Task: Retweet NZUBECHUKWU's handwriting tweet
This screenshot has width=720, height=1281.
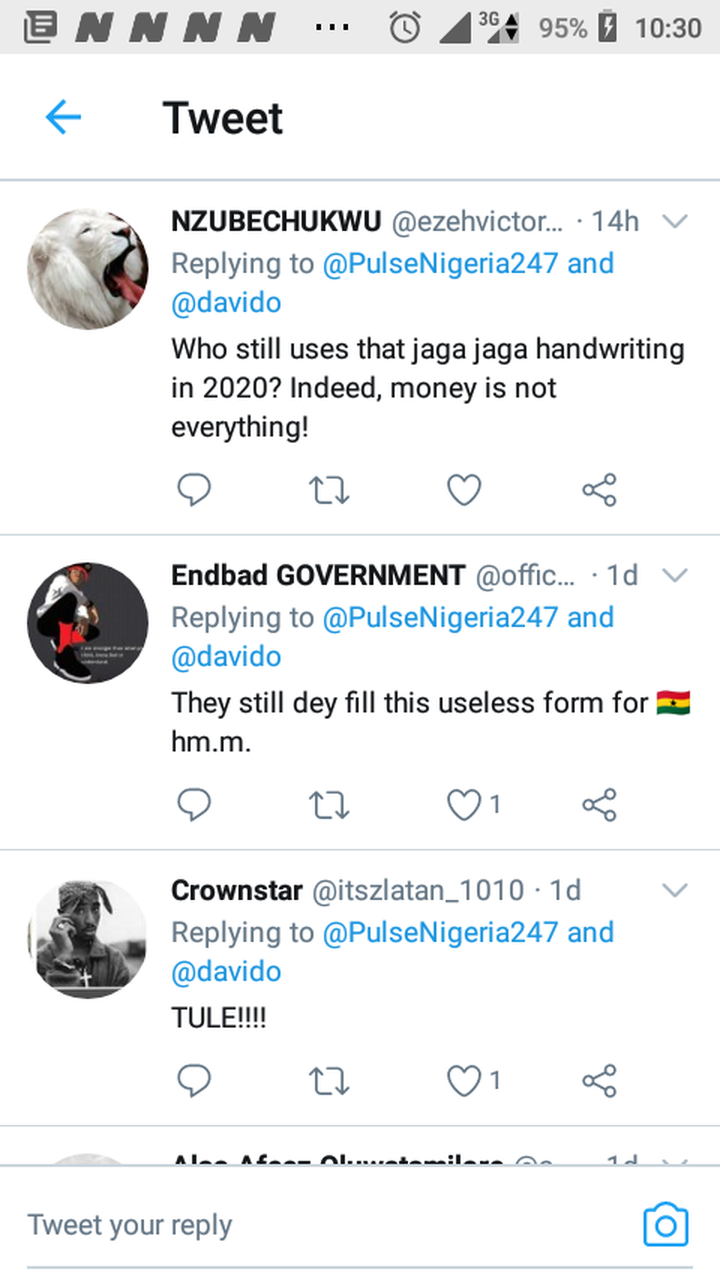Action: (329, 490)
